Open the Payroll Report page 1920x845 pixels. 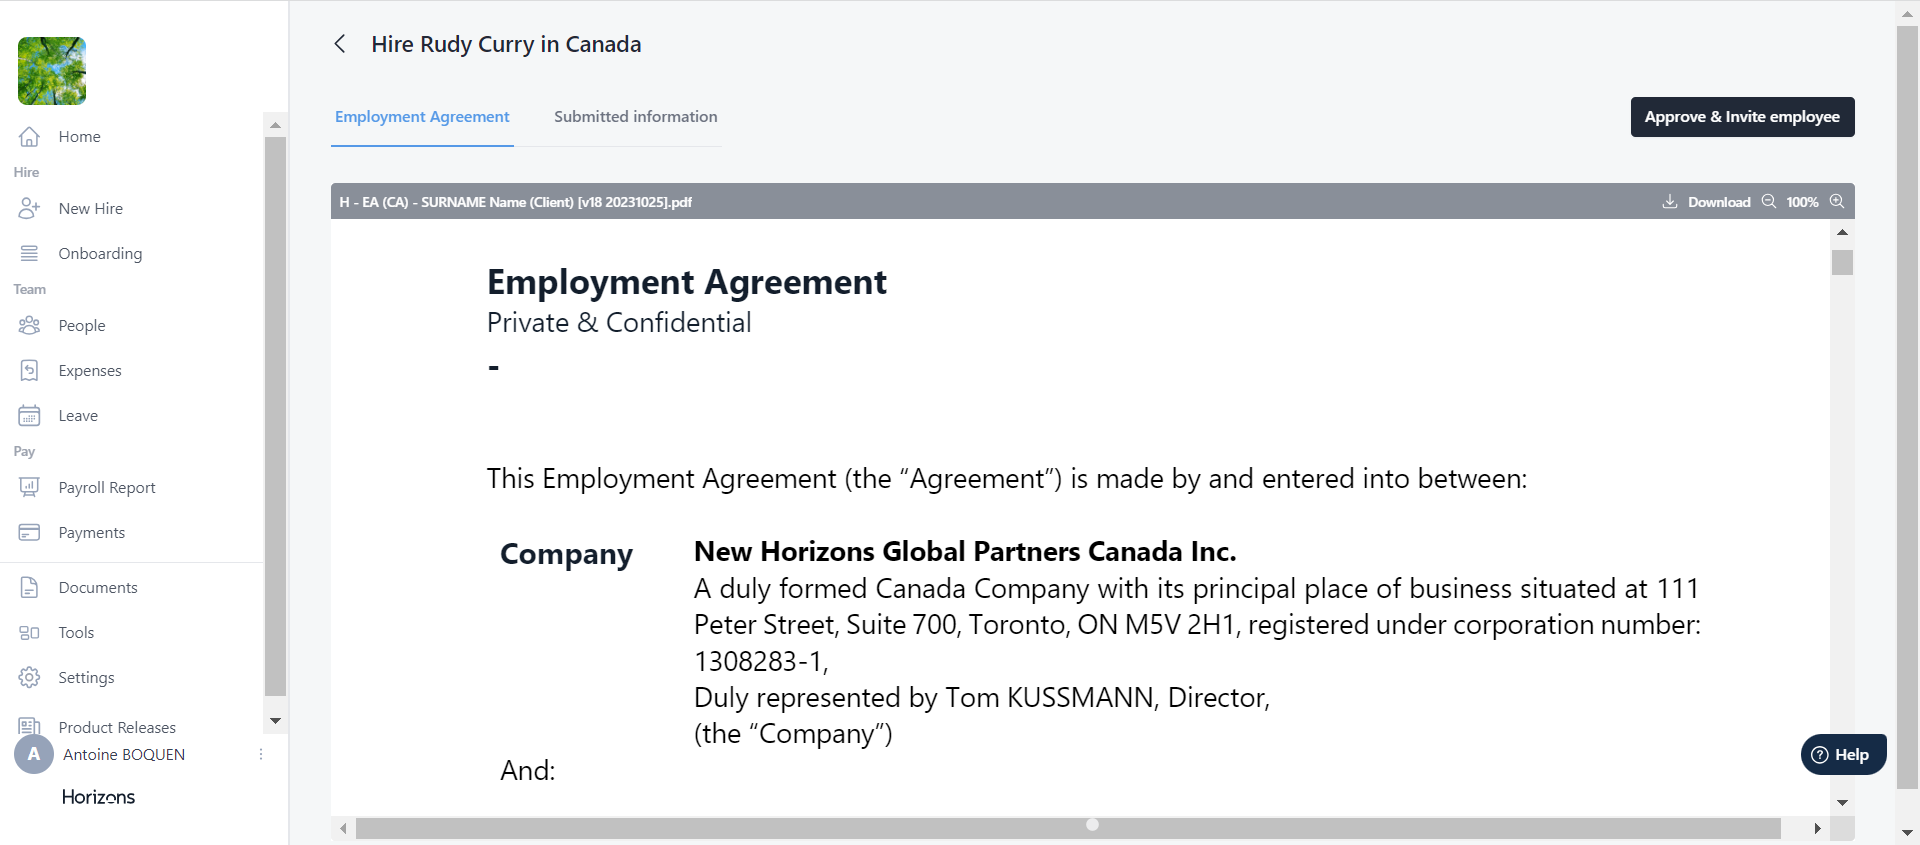coord(106,488)
